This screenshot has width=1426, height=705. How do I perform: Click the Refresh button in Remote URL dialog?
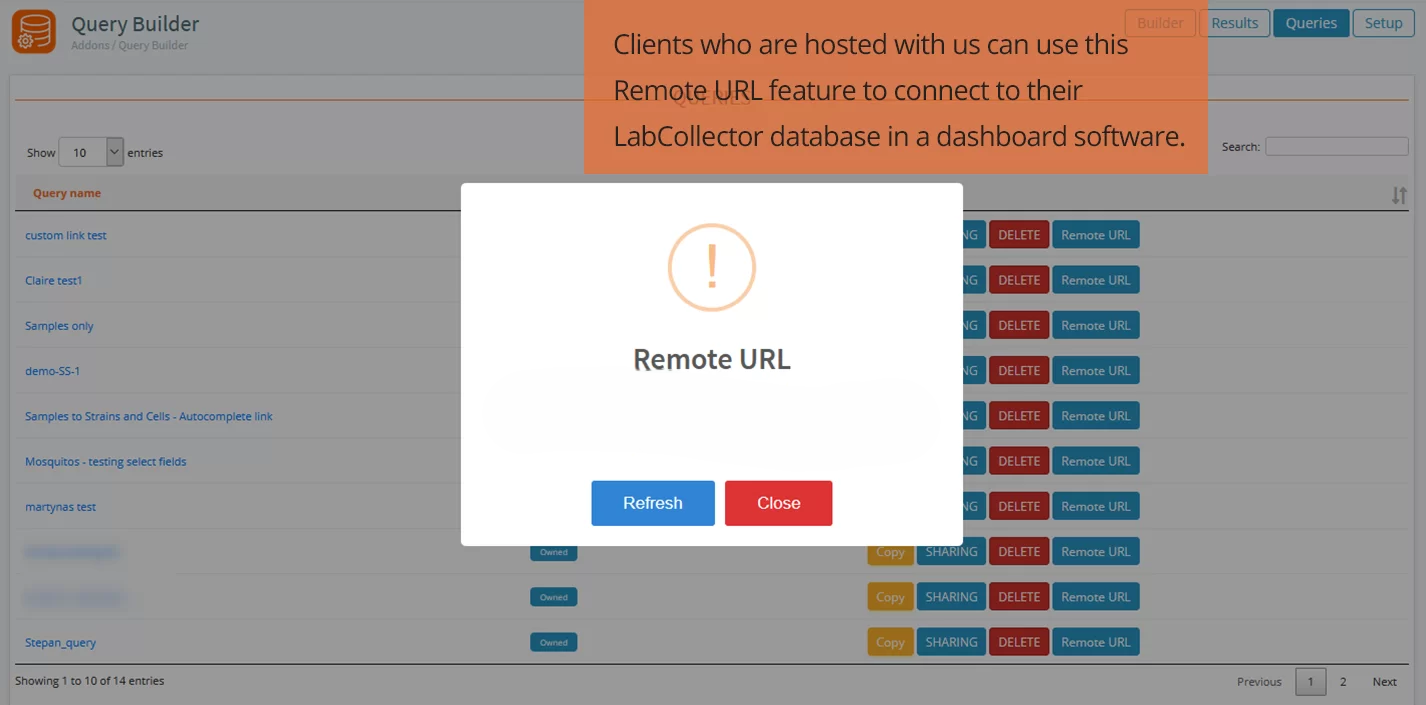[653, 503]
